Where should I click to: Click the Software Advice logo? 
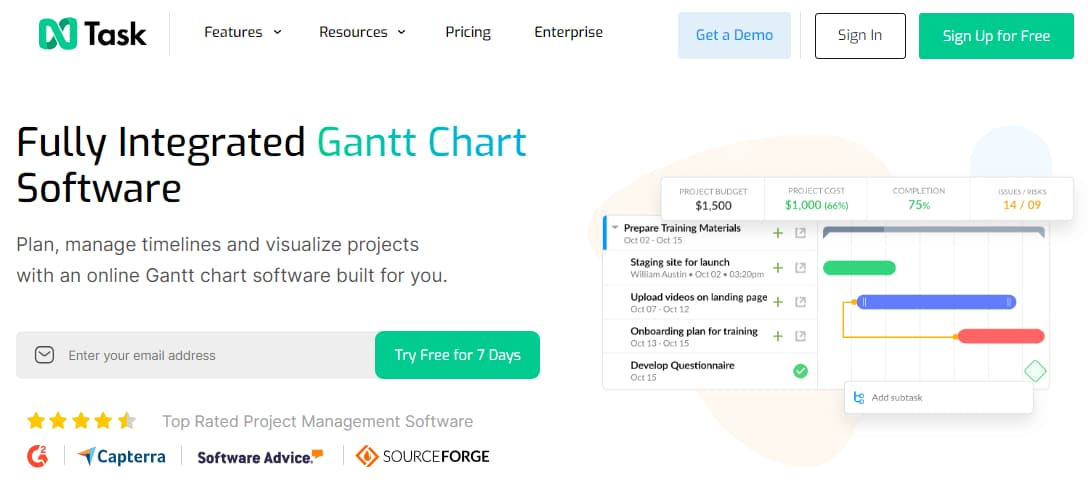tap(260, 457)
